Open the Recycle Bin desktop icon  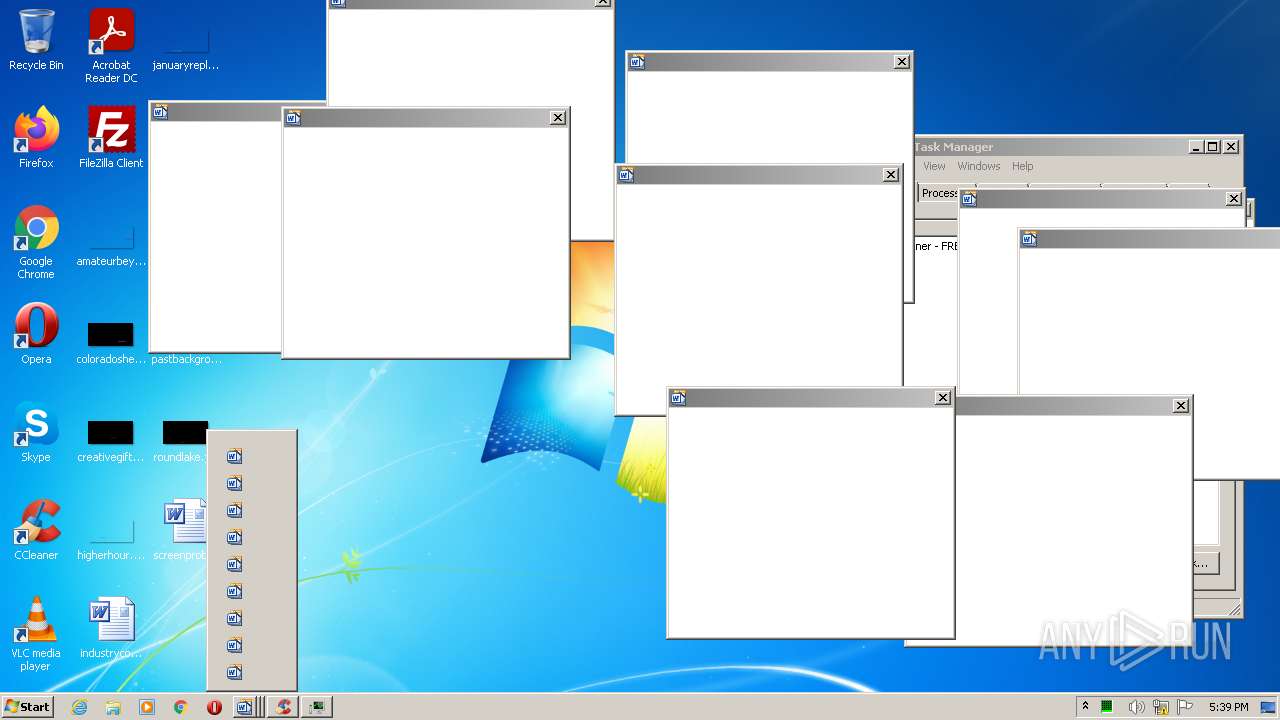(36, 40)
